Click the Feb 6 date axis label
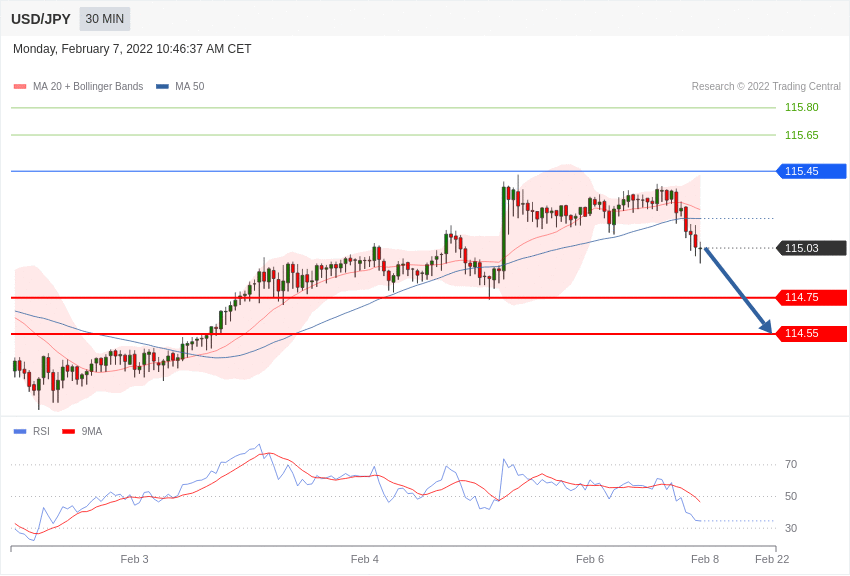The image size is (850, 576). pyautogui.click(x=590, y=559)
